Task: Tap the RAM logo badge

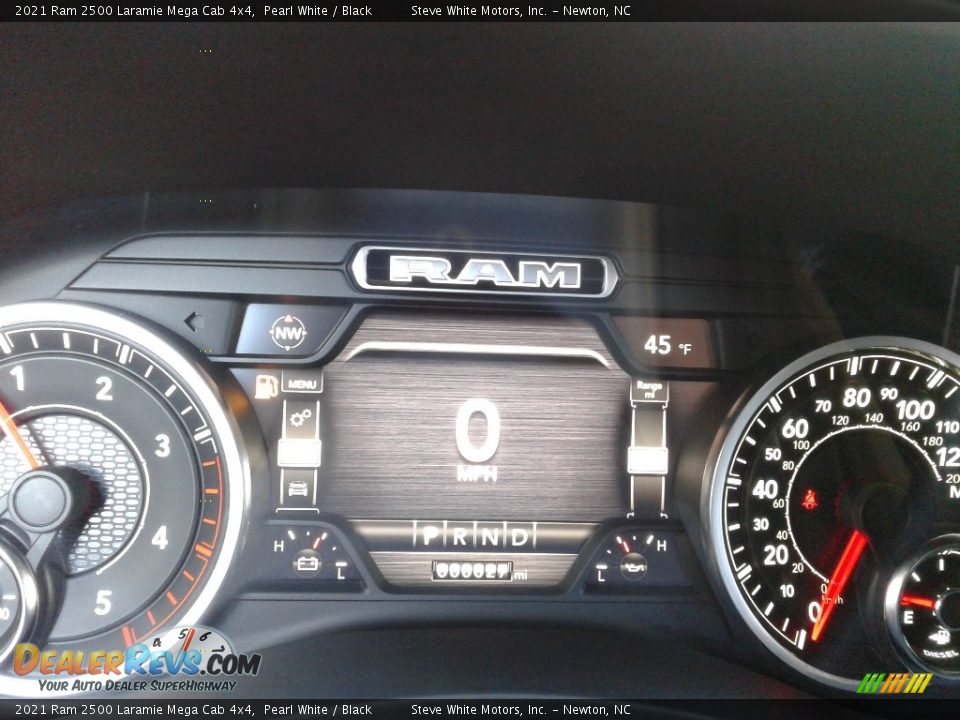Action: 484,272
